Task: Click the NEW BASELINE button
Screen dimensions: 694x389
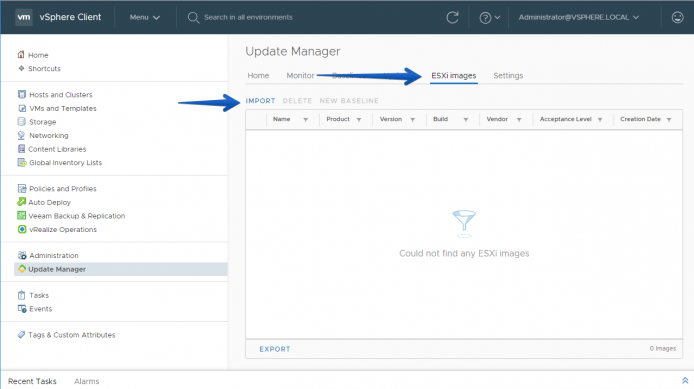Action: pyautogui.click(x=349, y=101)
